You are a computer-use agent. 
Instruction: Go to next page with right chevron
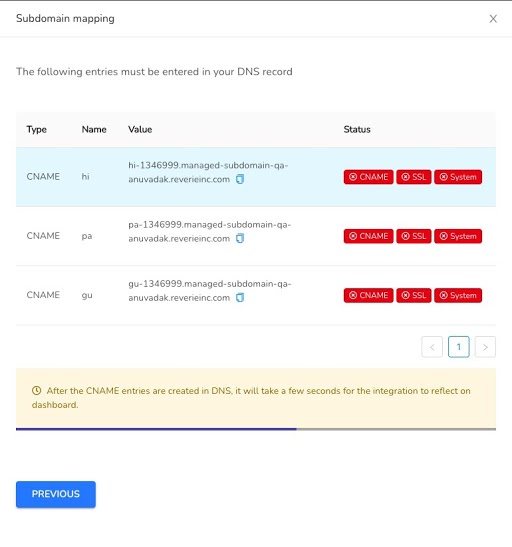coord(485,347)
